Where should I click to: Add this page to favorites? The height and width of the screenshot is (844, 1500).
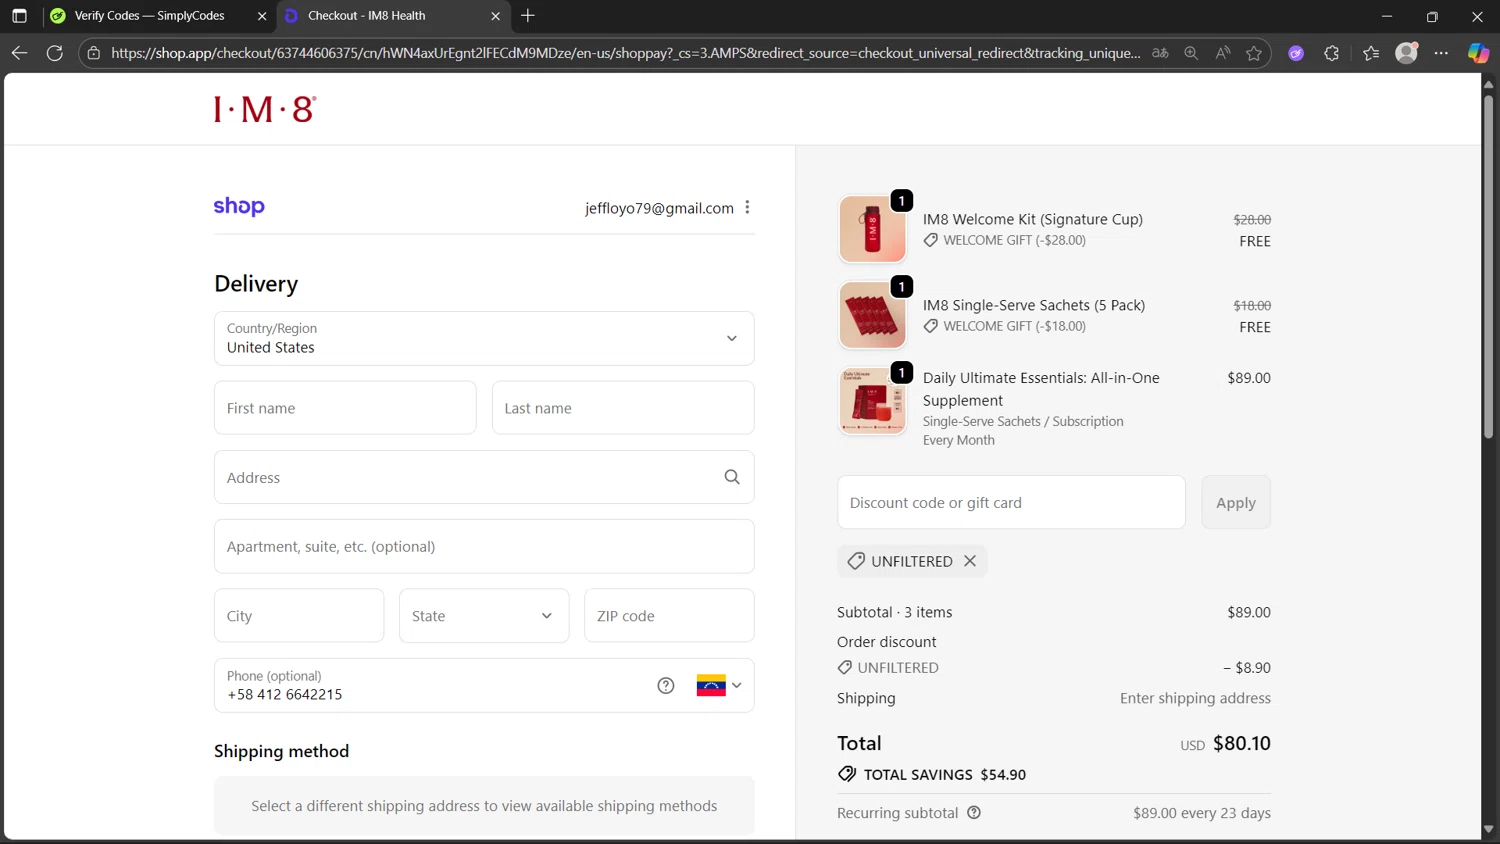tap(1254, 53)
